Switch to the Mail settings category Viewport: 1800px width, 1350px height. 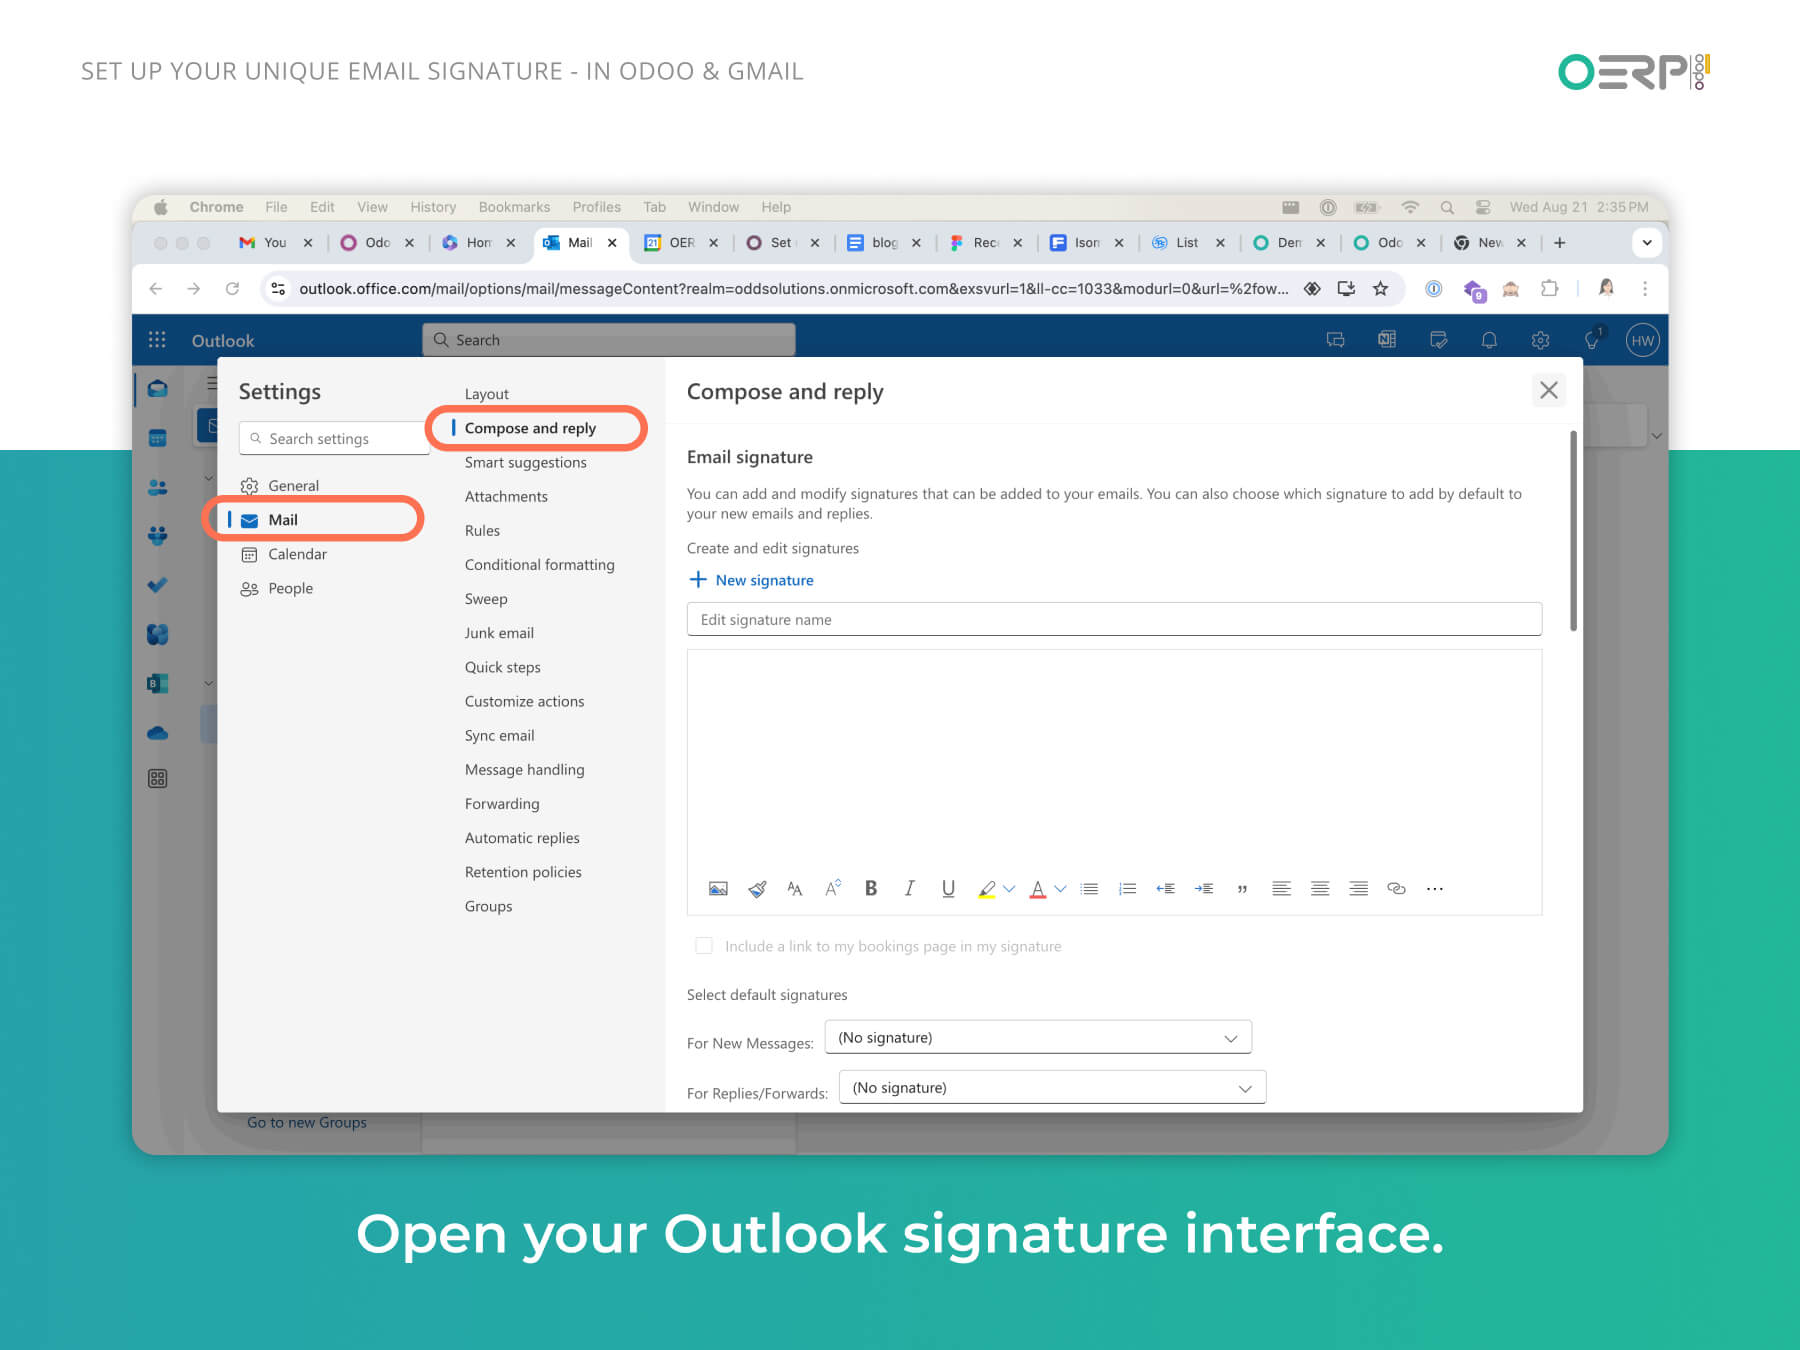(283, 519)
